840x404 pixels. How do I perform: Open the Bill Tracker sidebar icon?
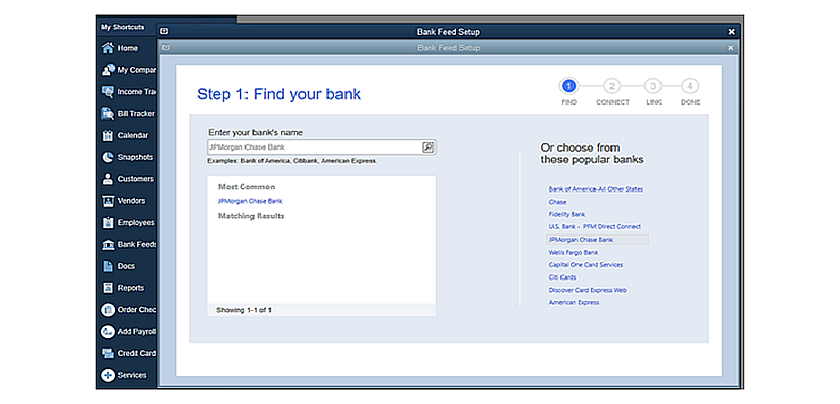tap(107, 113)
